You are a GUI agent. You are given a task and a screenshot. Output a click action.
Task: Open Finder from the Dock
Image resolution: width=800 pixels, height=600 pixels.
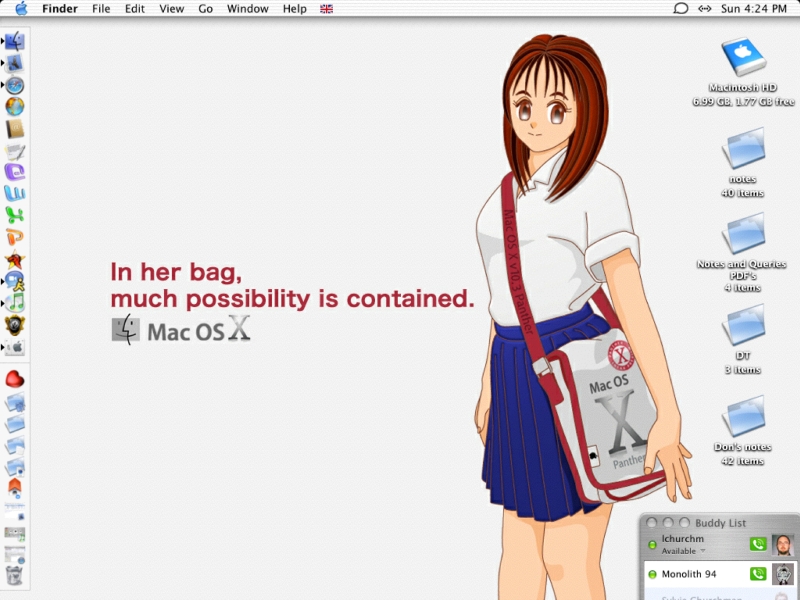[x=14, y=42]
